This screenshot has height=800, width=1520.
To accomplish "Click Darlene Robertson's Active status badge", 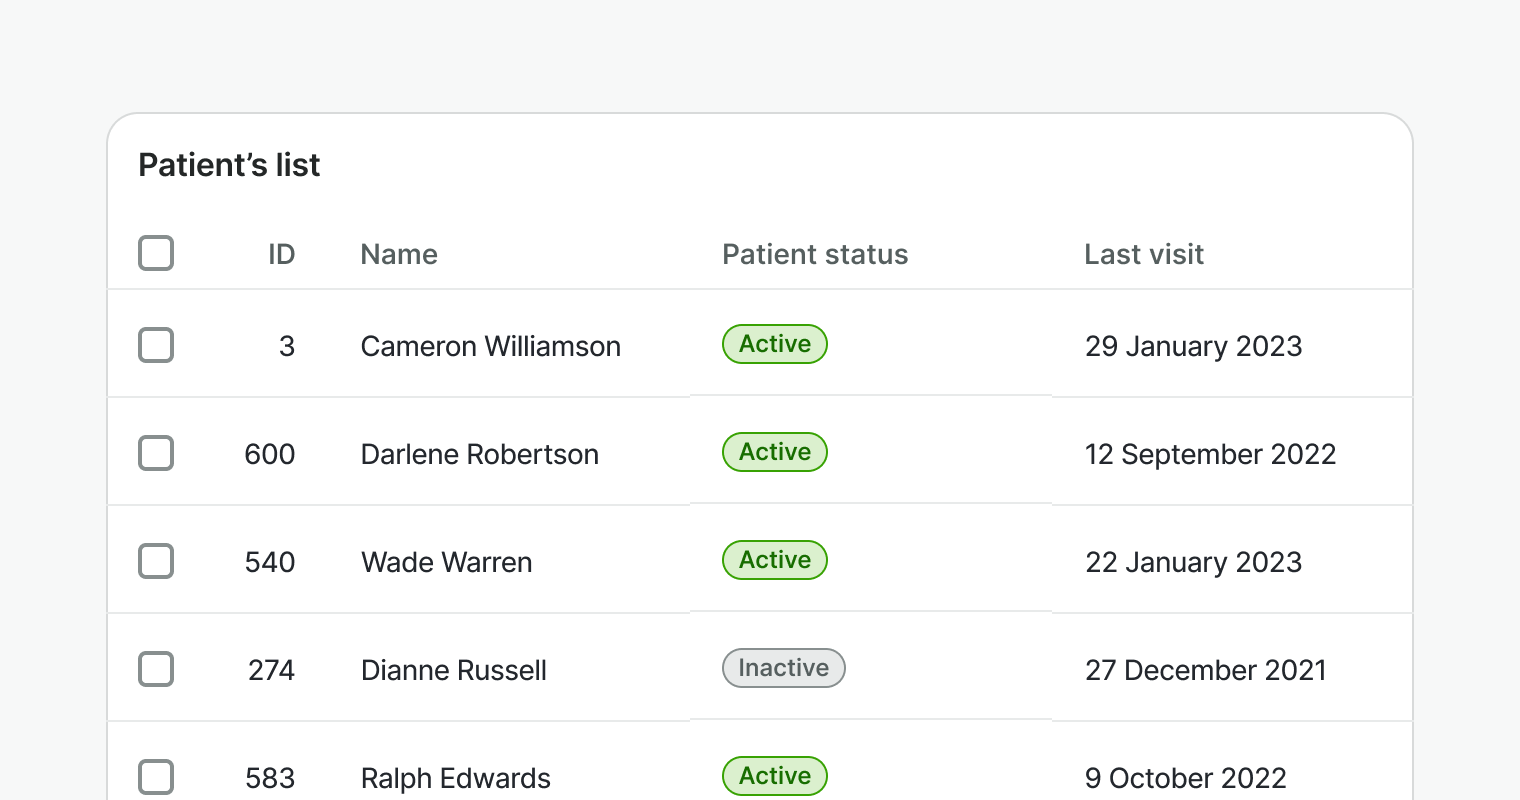I will (775, 452).
